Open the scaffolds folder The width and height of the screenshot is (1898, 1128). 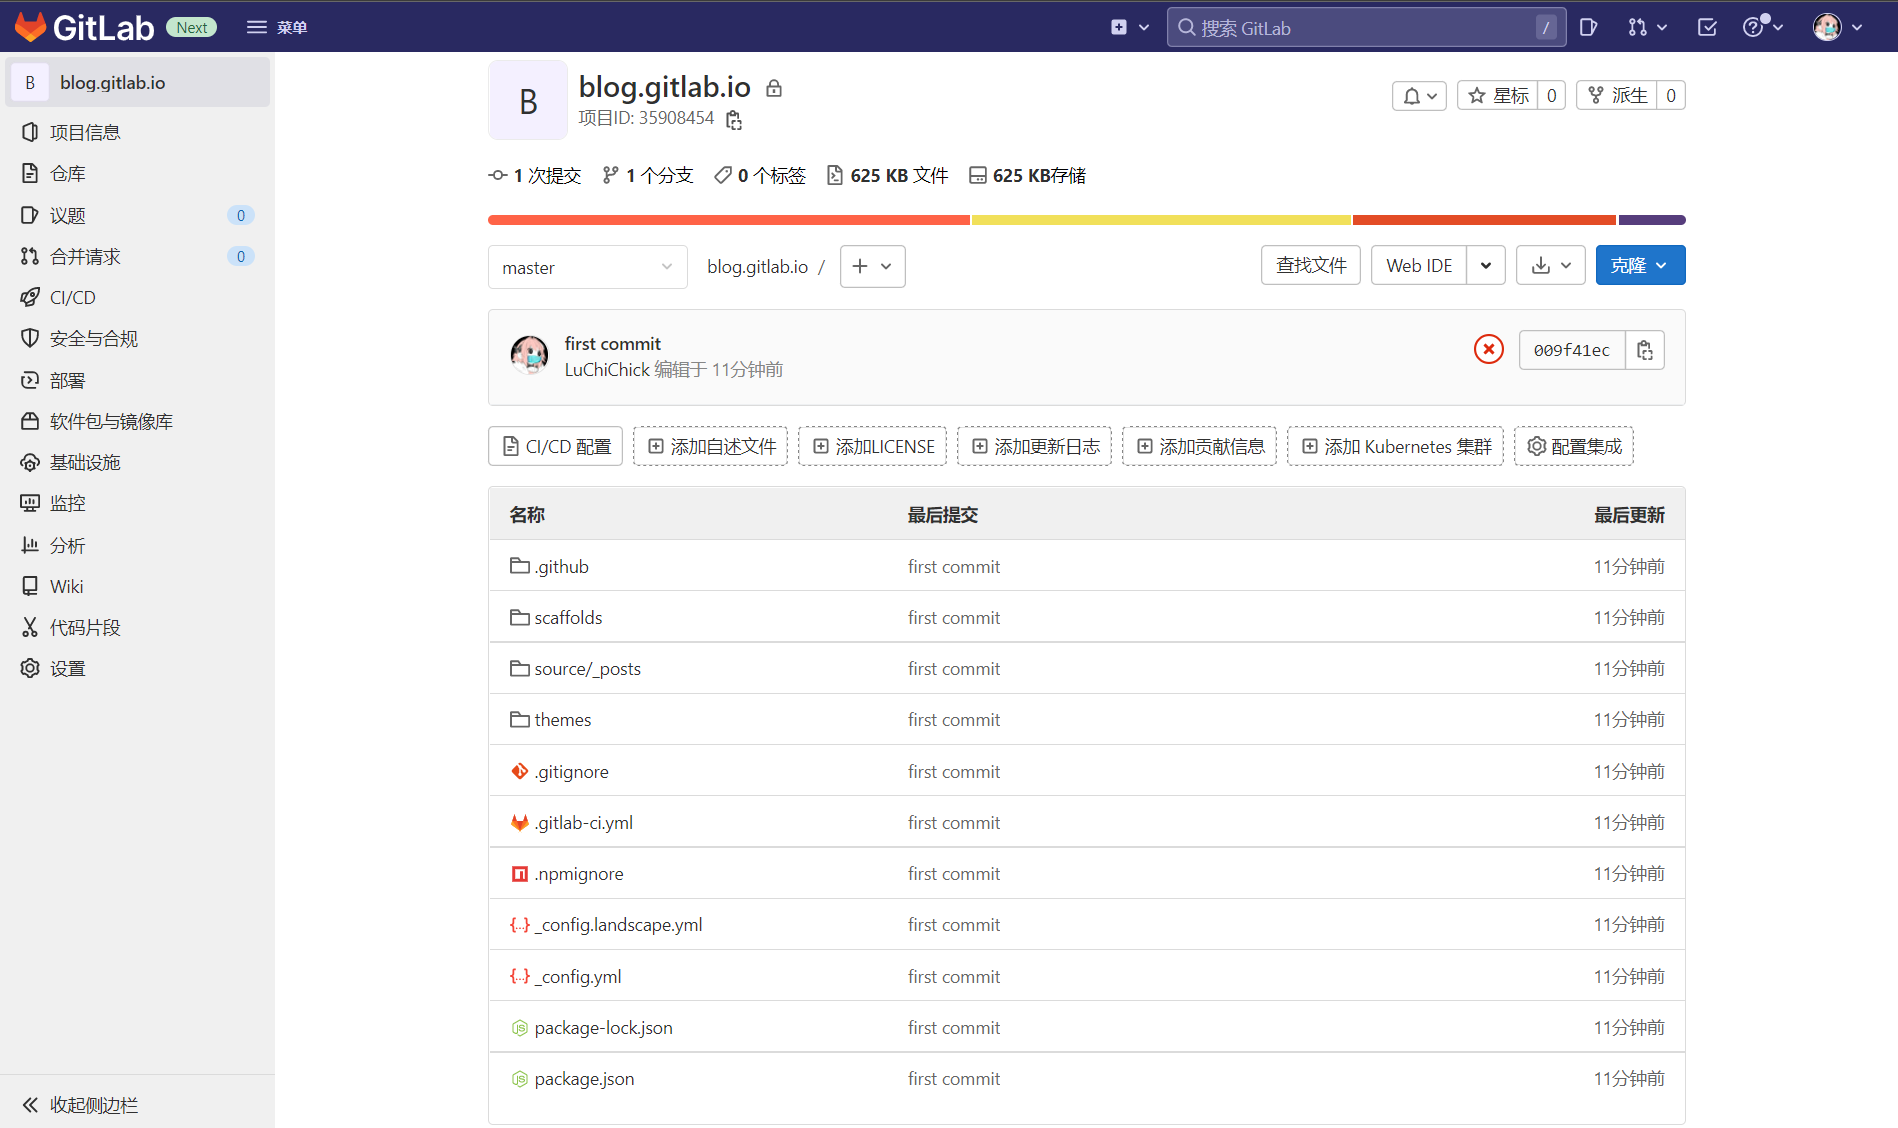click(568, 617)
